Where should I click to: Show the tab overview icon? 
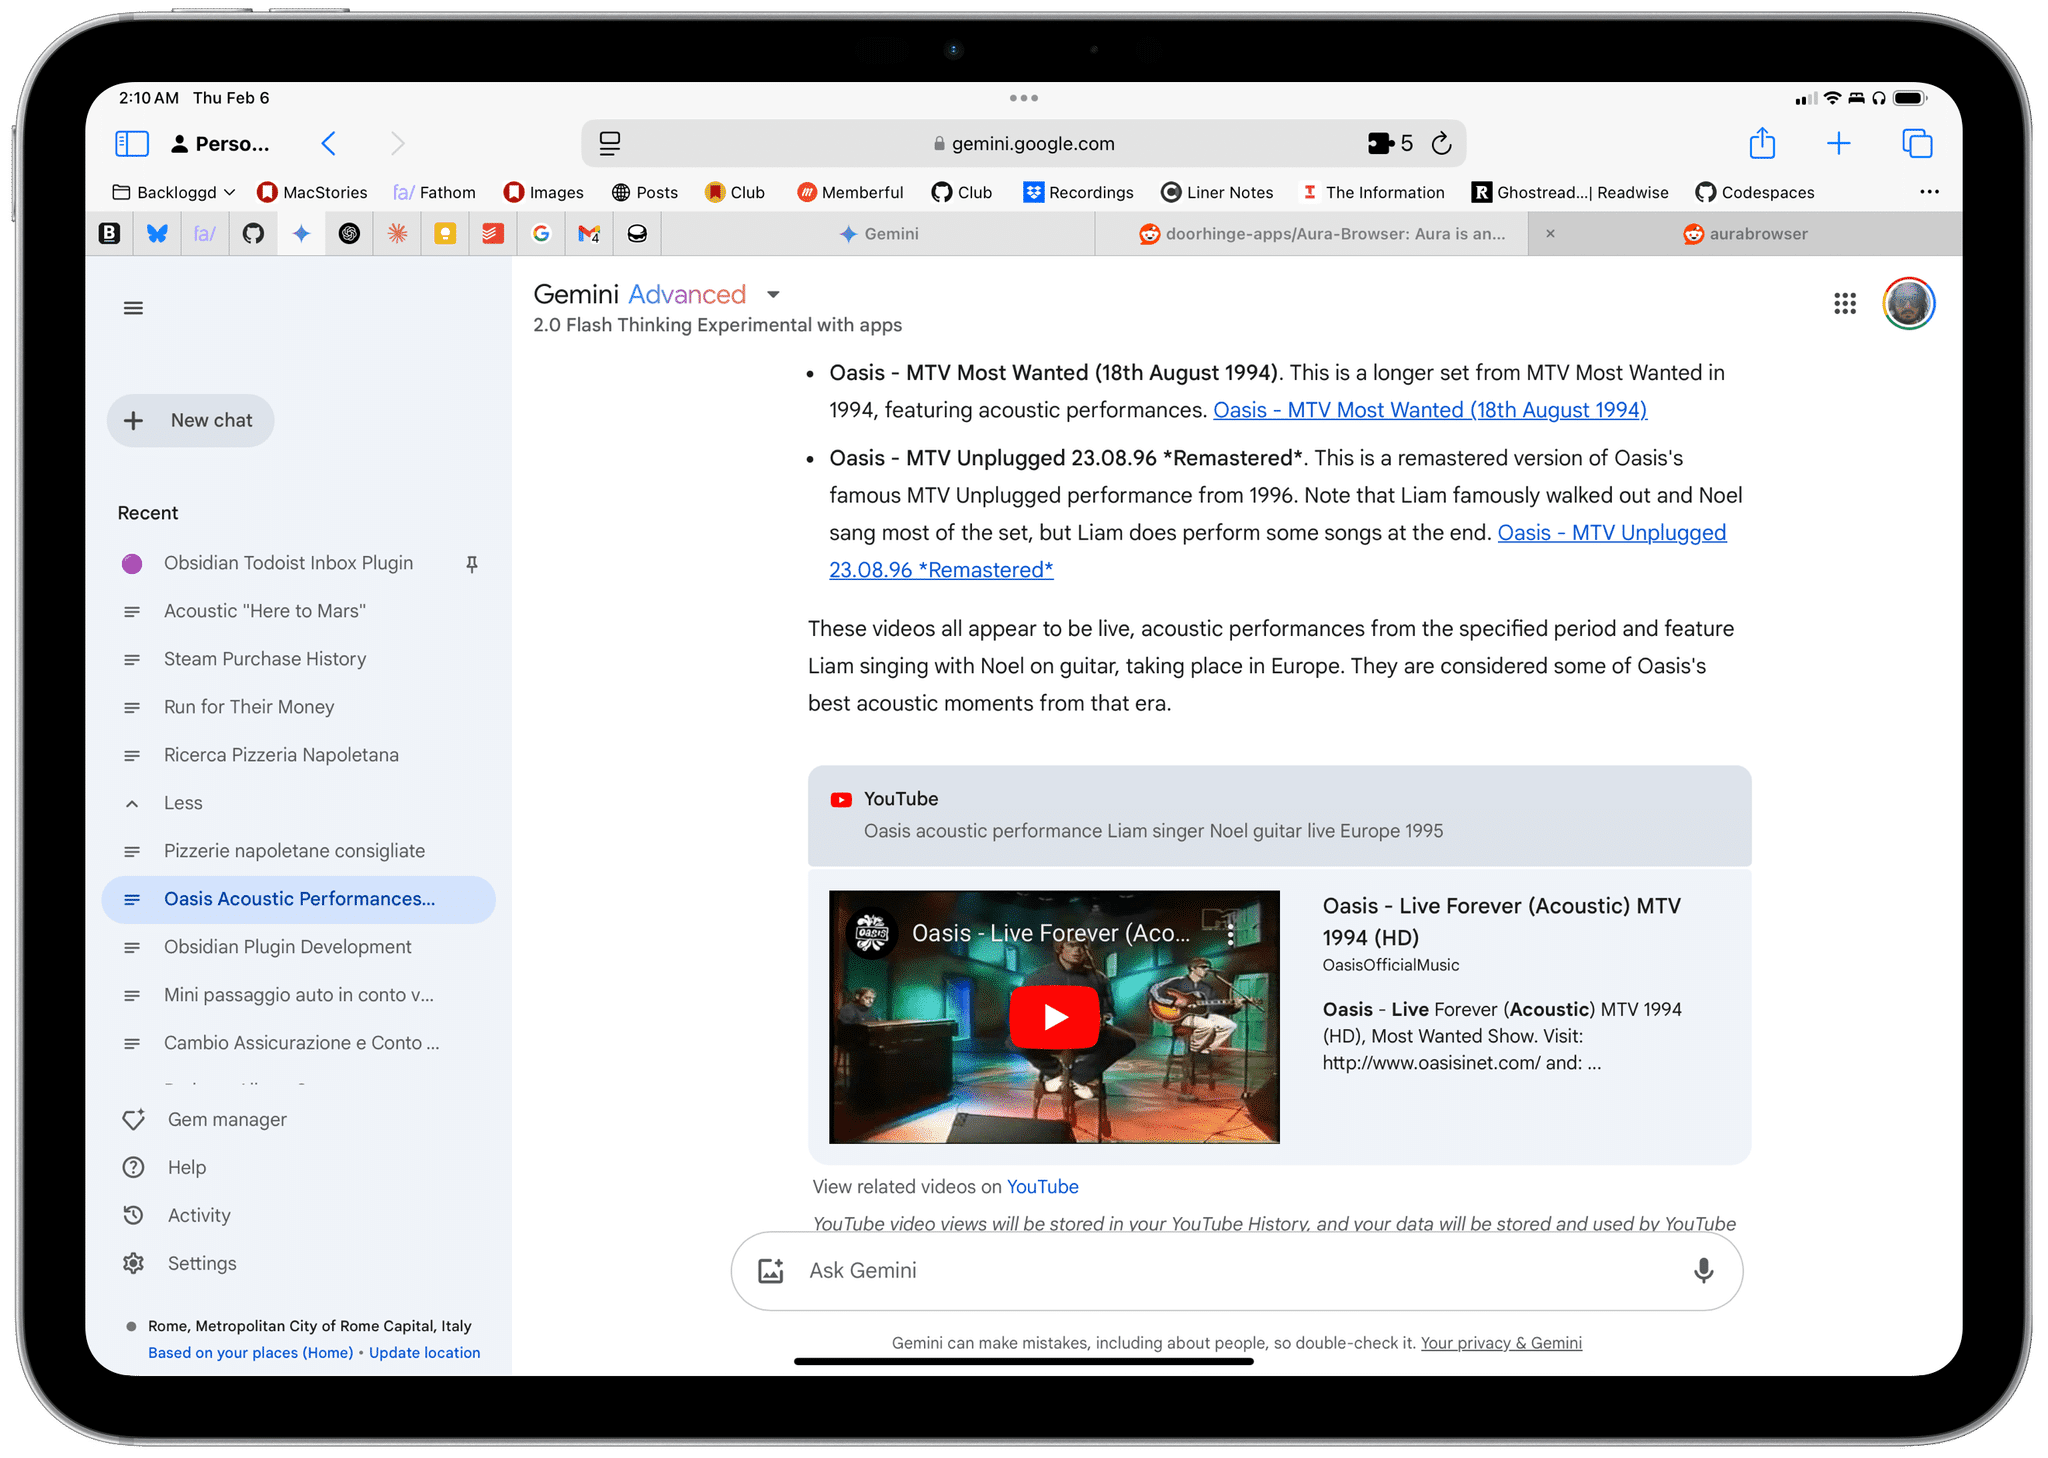point(1917,144)
